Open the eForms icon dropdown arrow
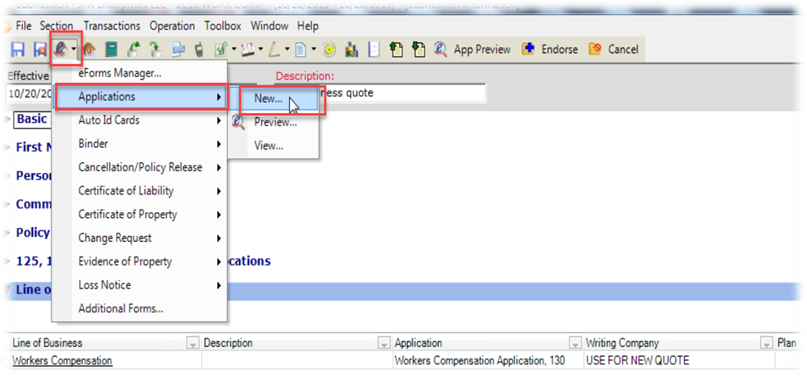The image size is (807, 386). tap(75, 49)
